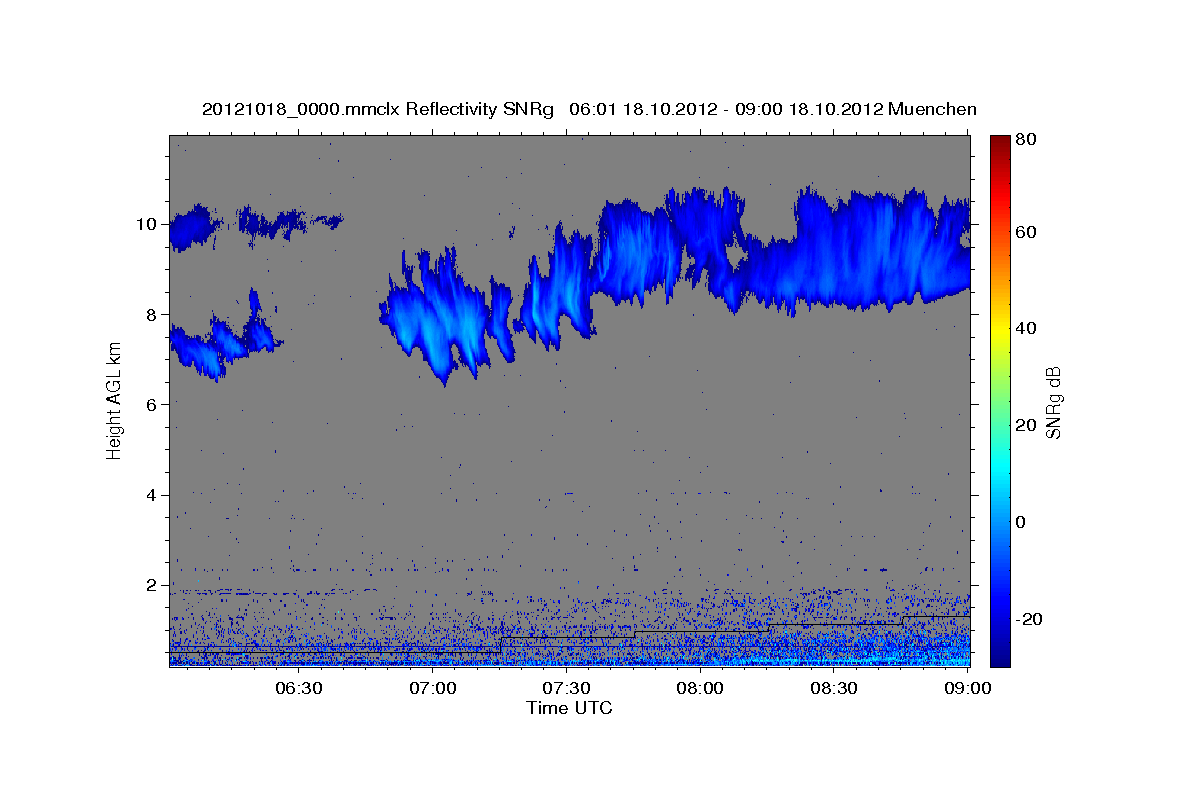
Task: Click the colorbar value 40
Action: click(1025, 328)
